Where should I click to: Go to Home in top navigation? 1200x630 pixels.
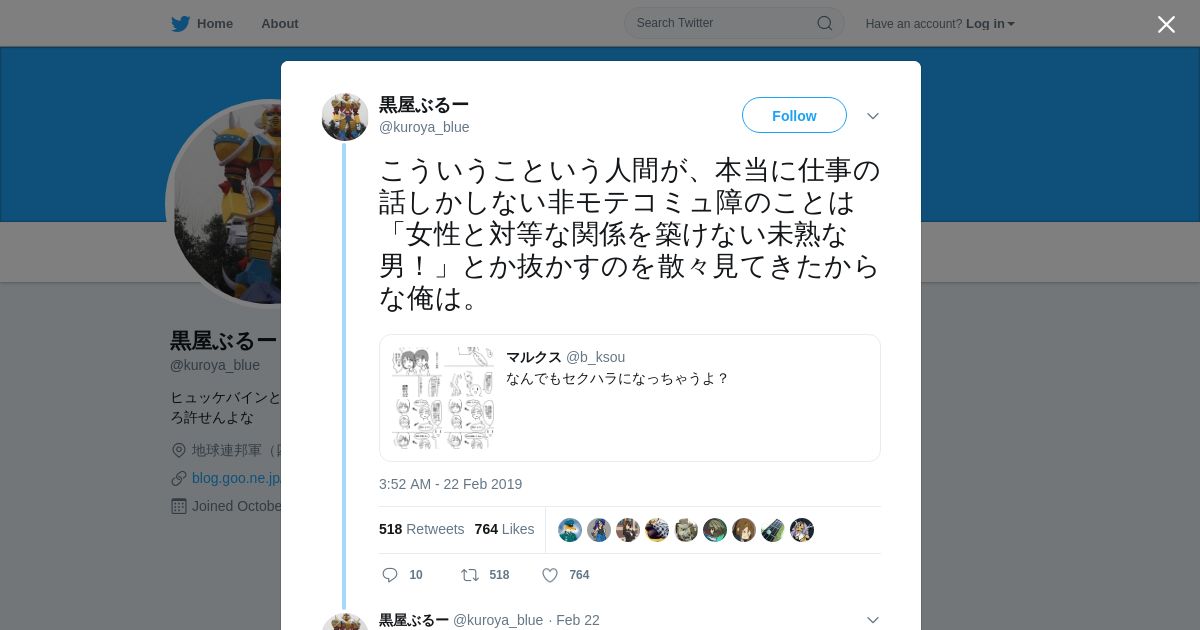point(215,24)
